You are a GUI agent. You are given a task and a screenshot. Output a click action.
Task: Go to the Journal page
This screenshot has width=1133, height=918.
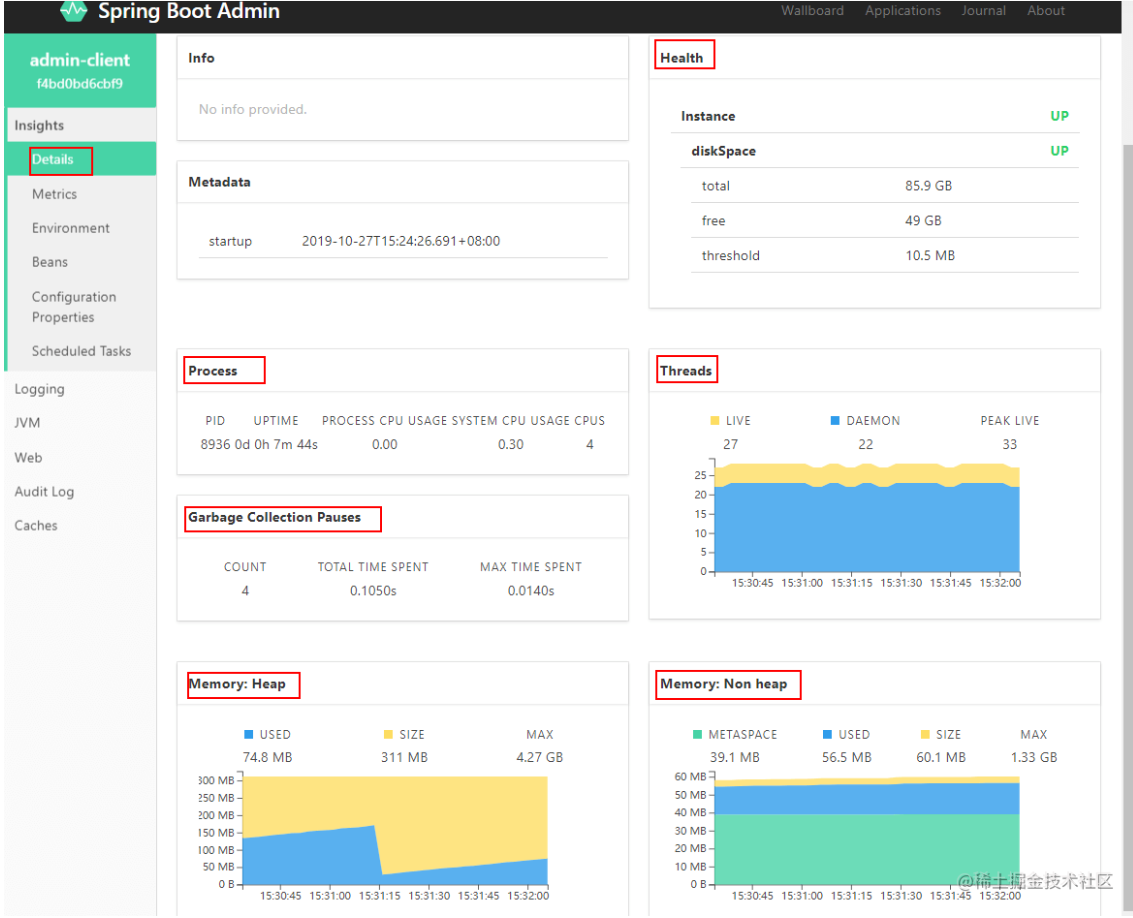pyautogui.click(x=983, y=11)
